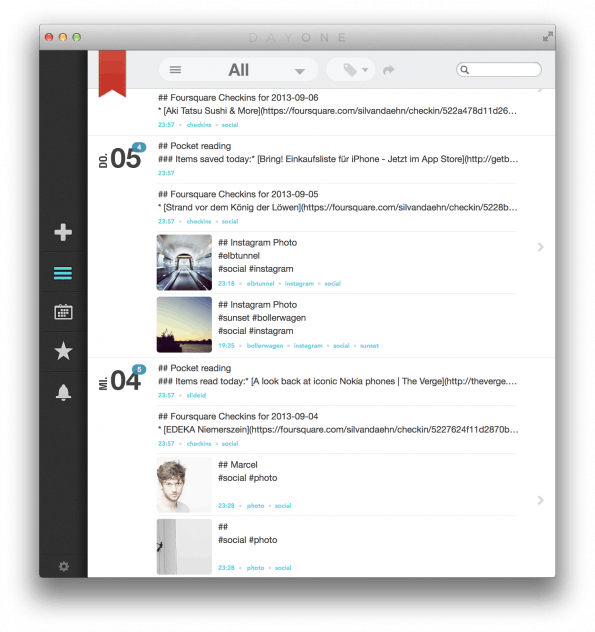Minimize the window with the yellow button
Screen dimensions: 595x632
[x=63, y=37]
